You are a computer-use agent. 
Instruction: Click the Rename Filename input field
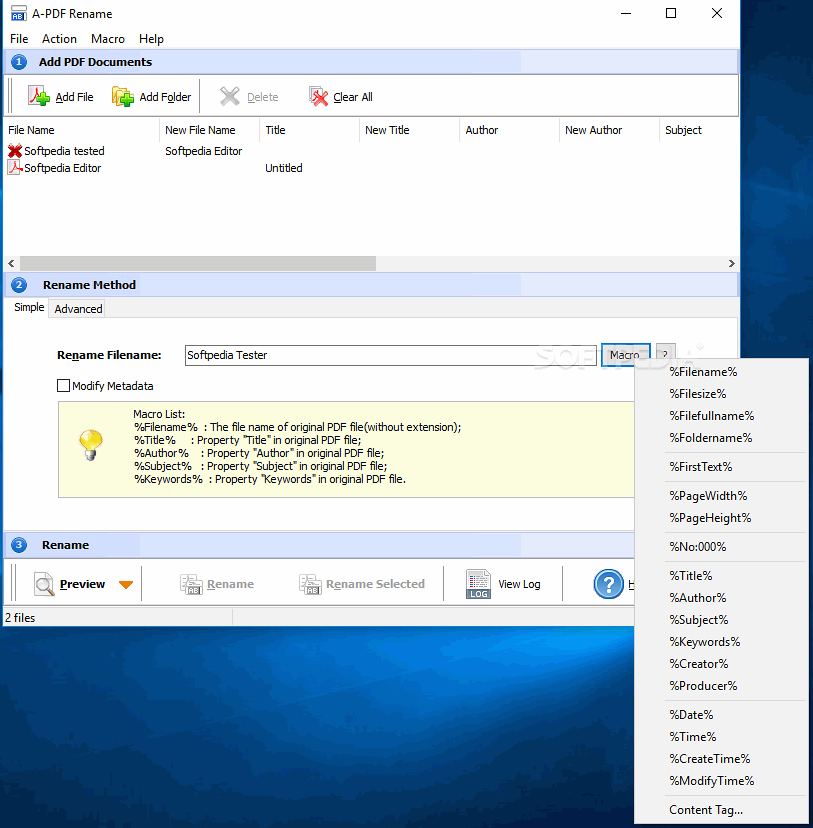click(x=391, y=355)
